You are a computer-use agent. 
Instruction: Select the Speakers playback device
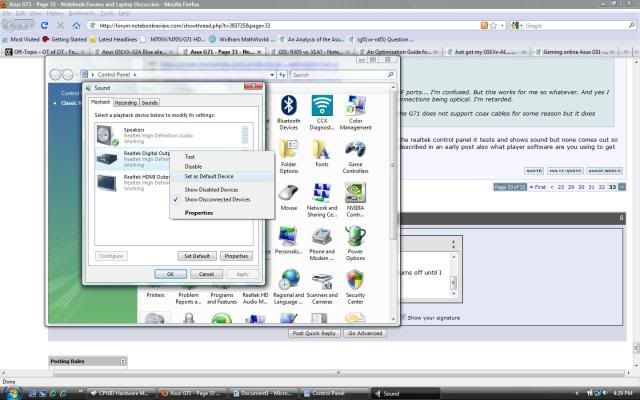[x=173, y=135]
